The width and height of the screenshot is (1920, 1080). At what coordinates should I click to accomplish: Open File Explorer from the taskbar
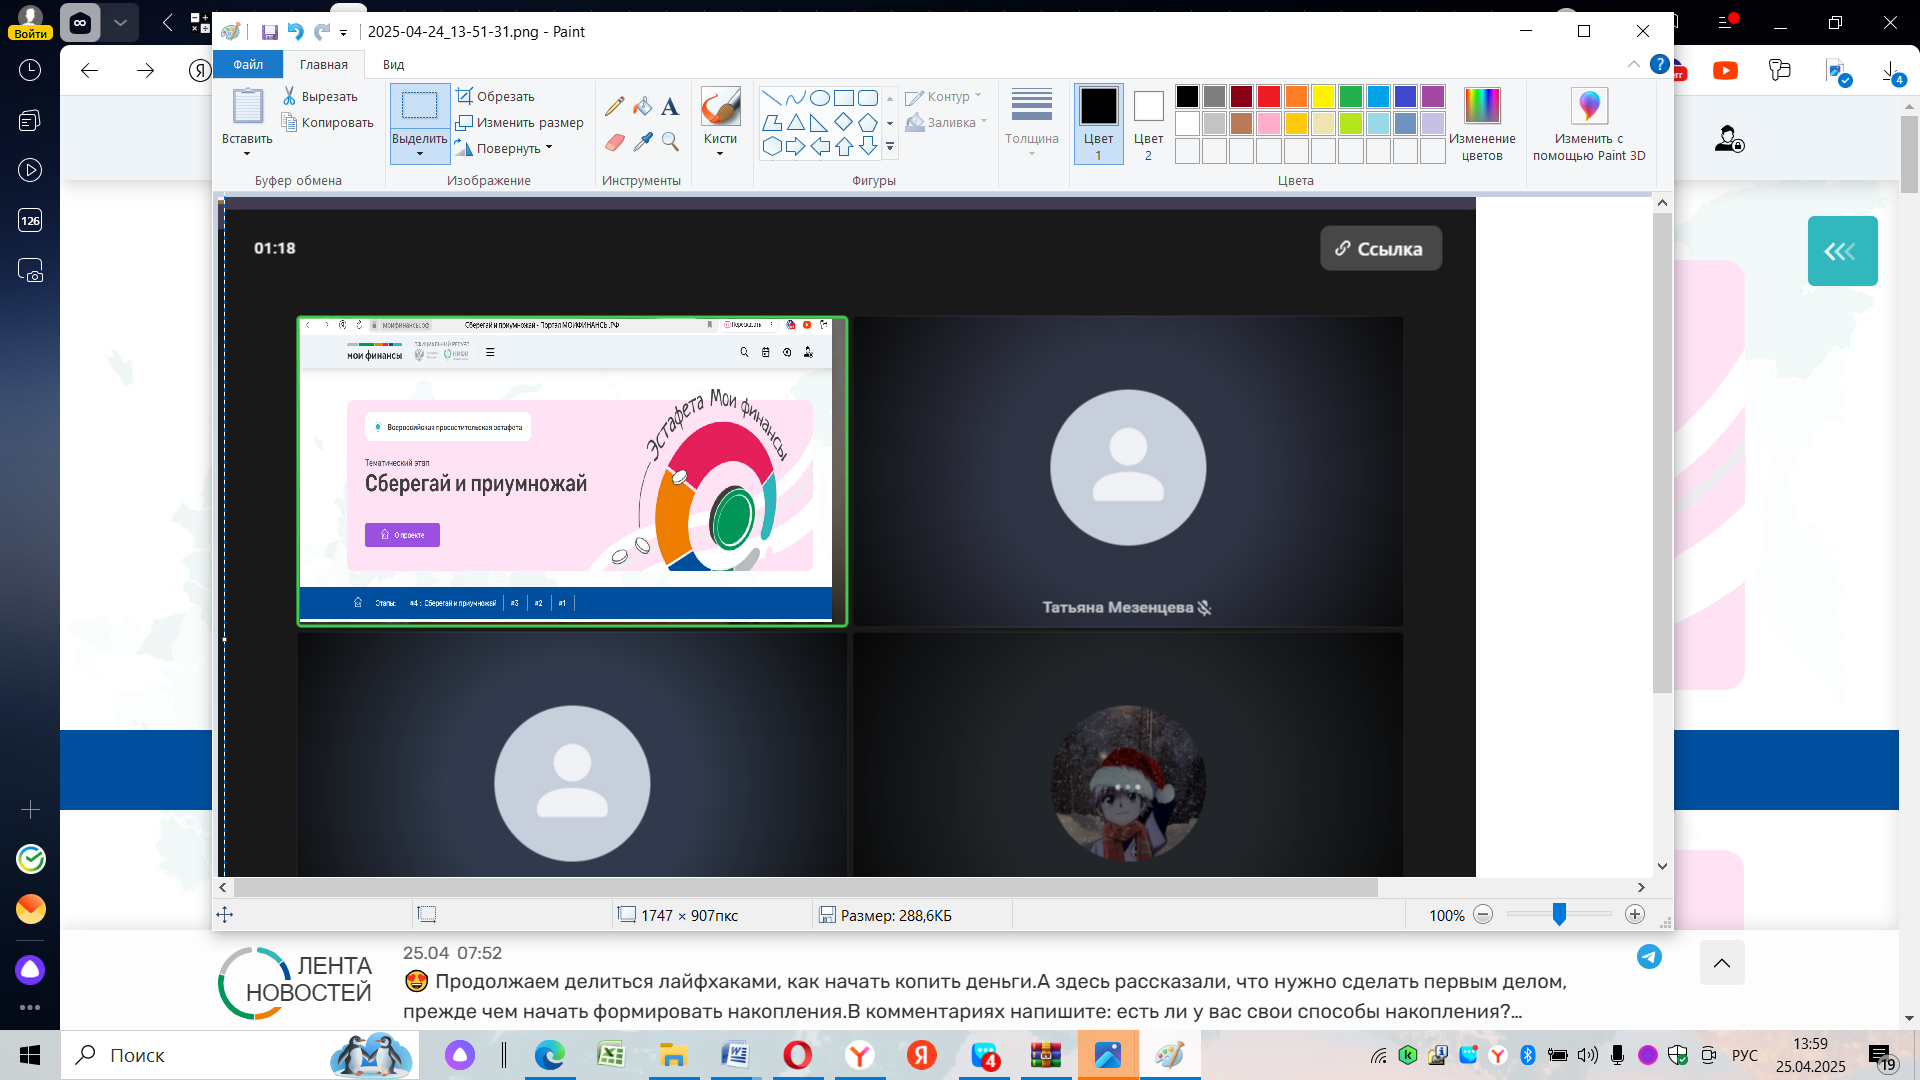(x=672, y=1055)
